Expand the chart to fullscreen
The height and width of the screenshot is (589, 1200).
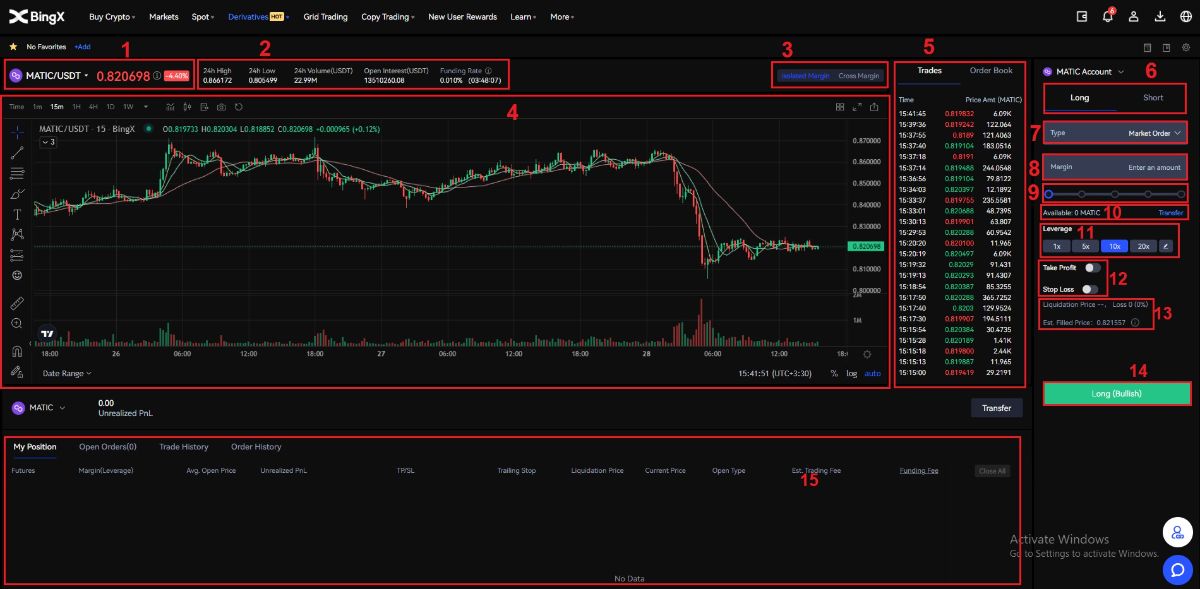pyautogui.click(x=857, y=108)
